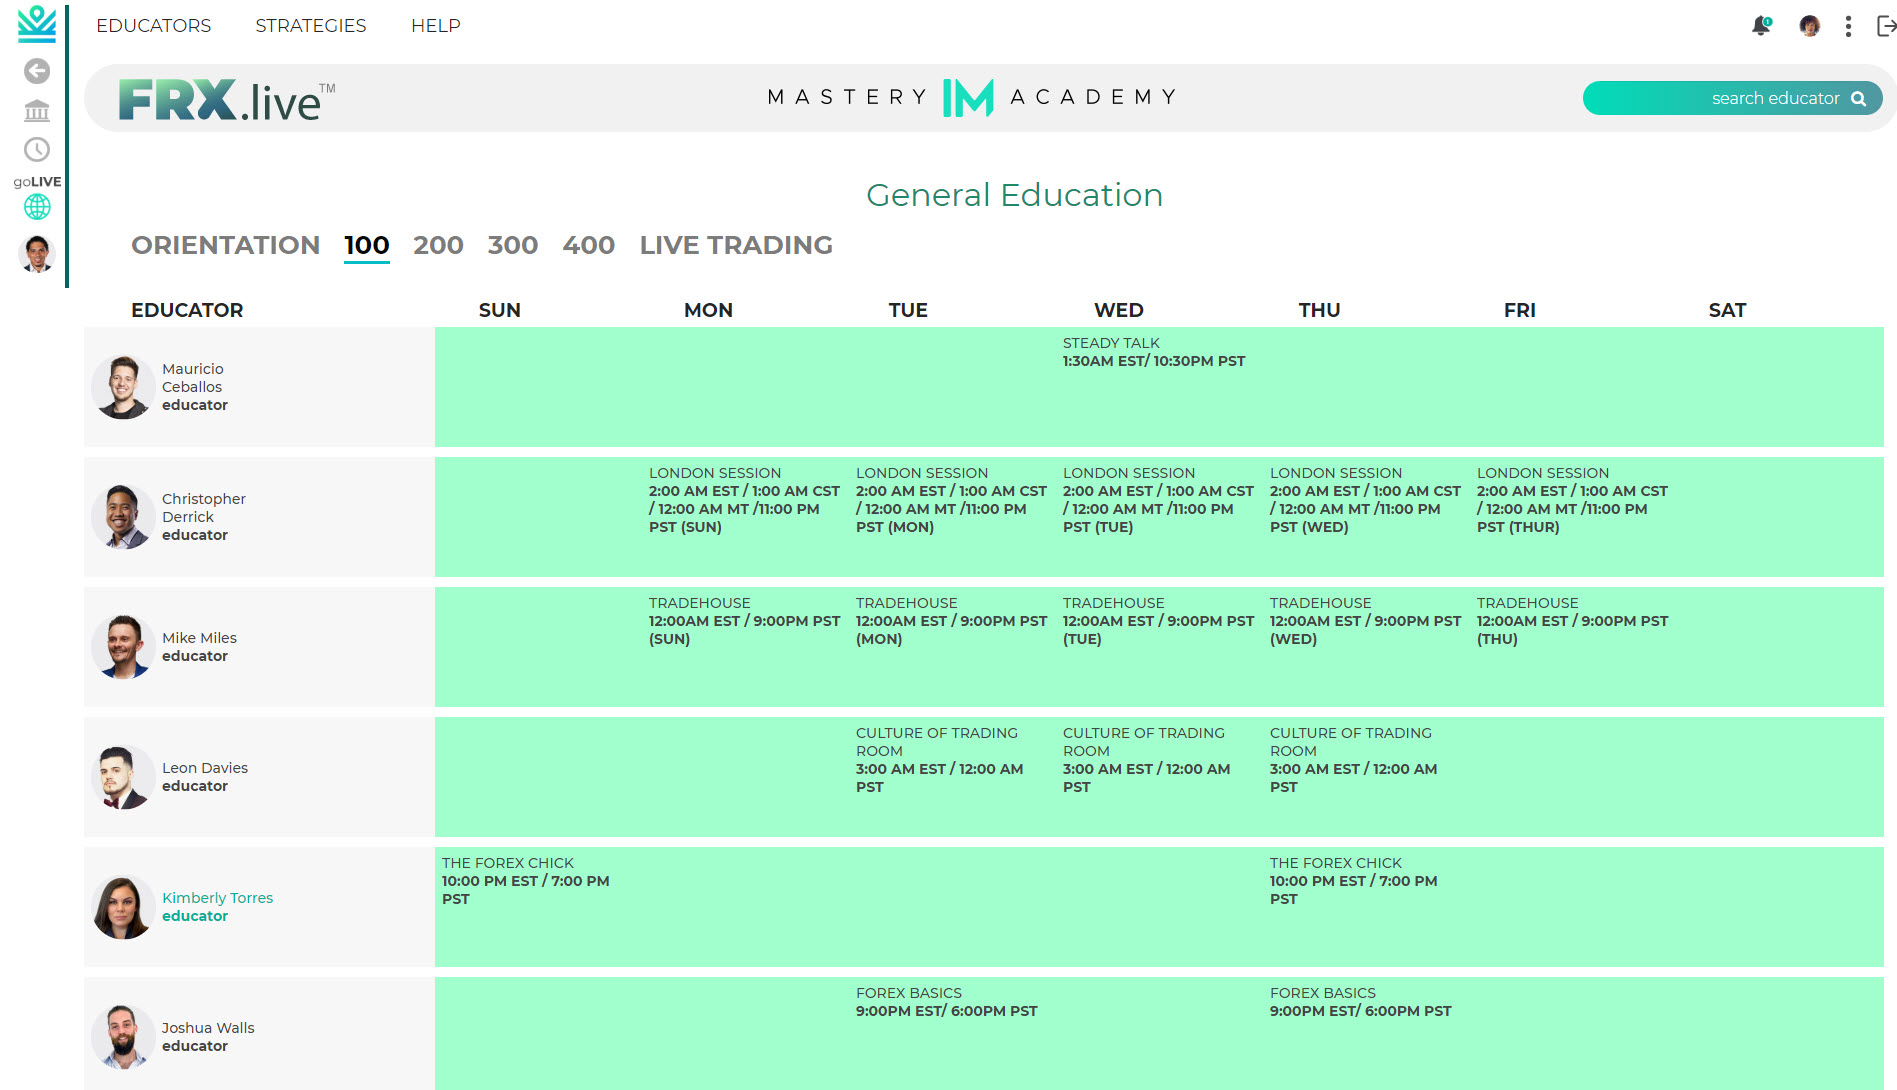
Task: Click the SAT column header
Action: point(1727,310)
